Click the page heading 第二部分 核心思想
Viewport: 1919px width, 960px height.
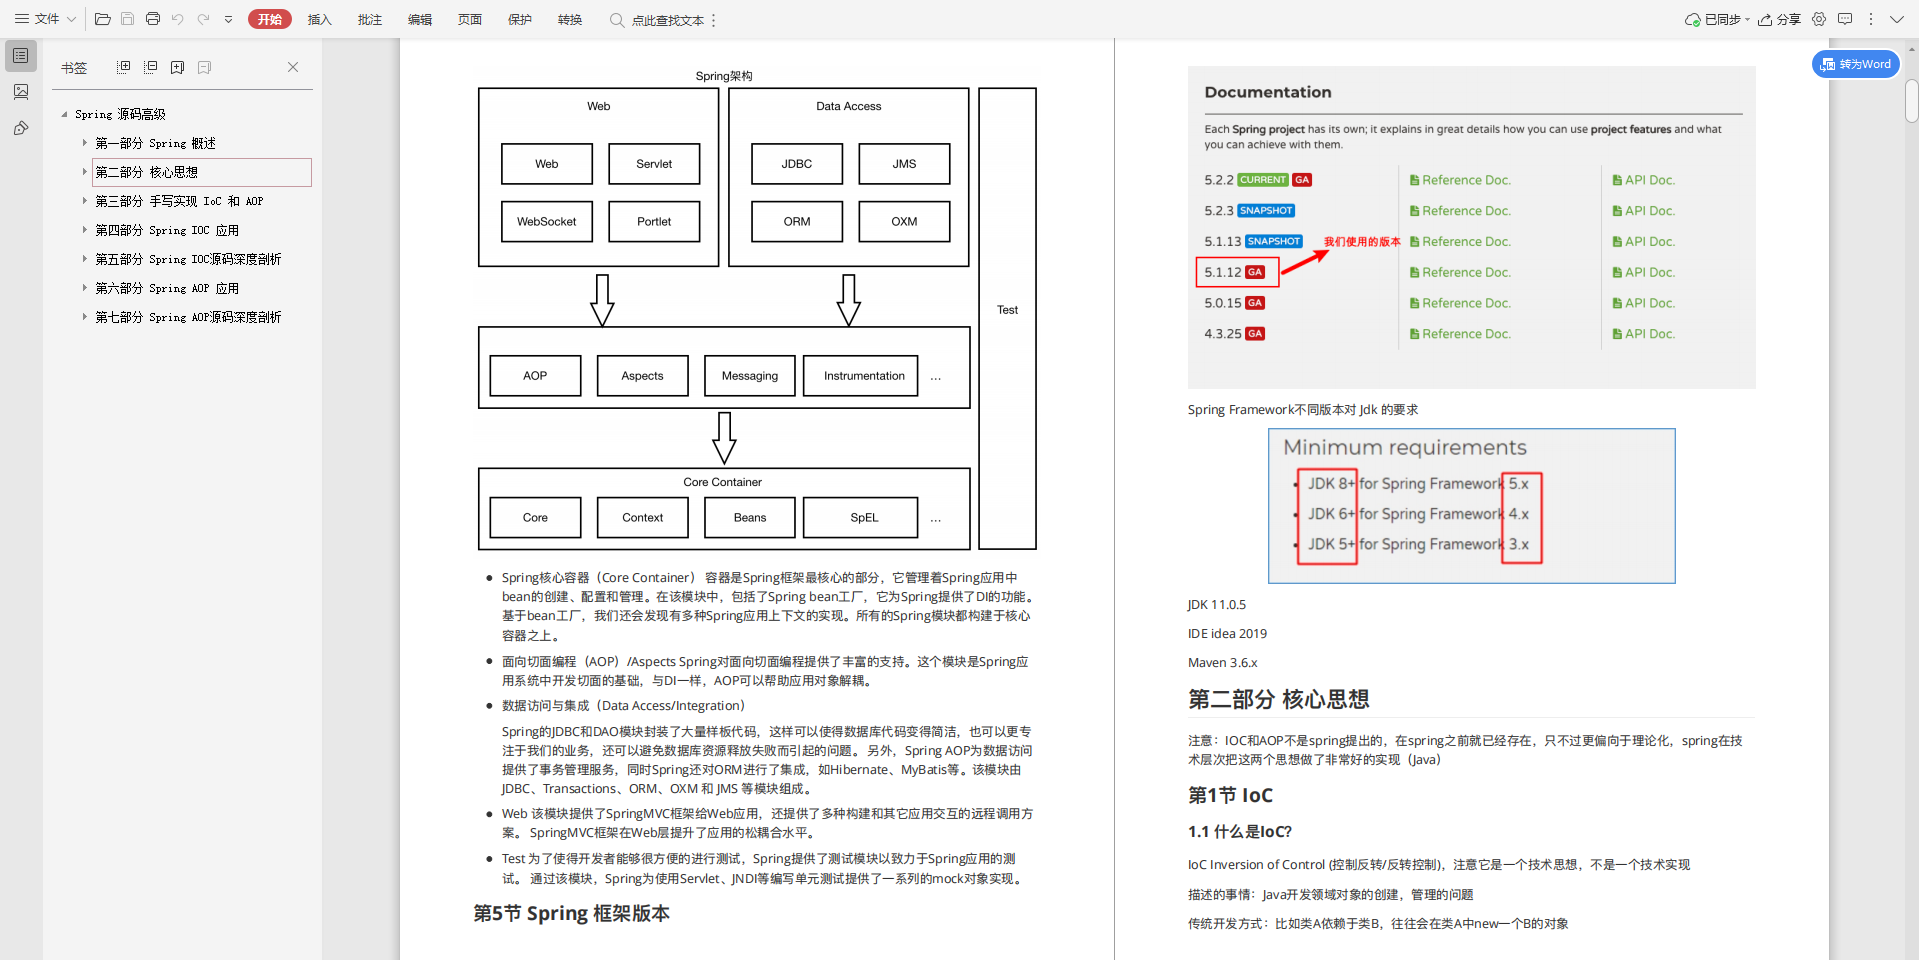coord(1278,699)
